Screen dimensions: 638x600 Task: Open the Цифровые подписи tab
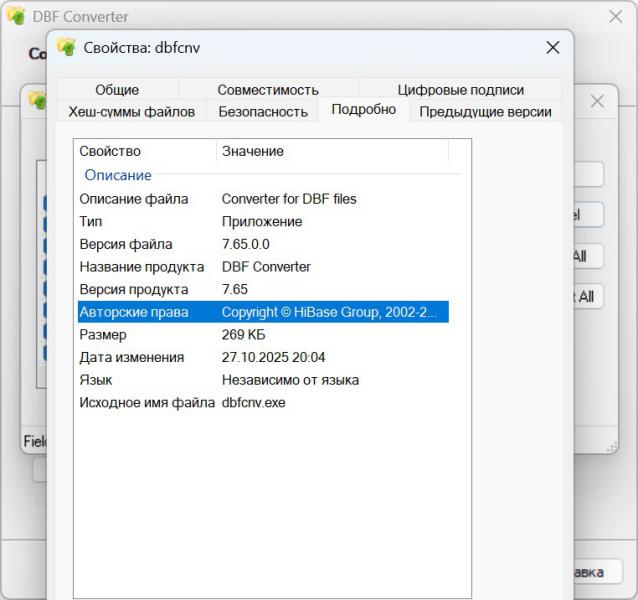click(x=460, y=89)
